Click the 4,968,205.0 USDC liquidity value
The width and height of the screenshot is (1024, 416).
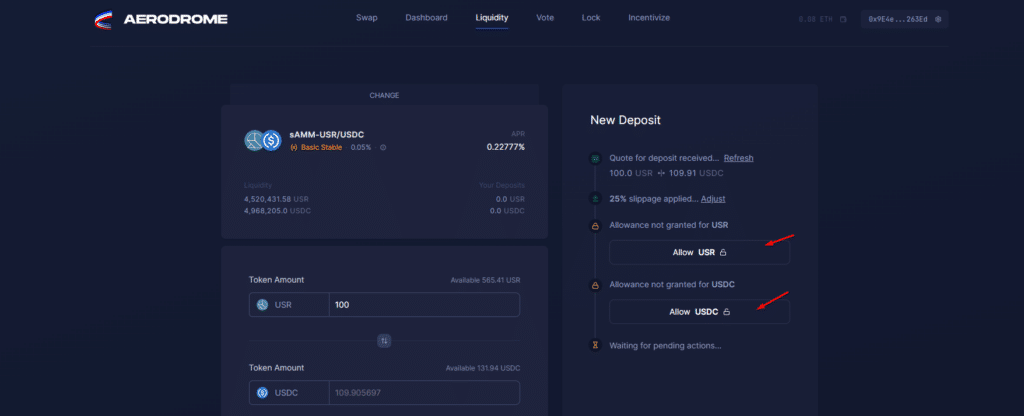tap(277, 211)
